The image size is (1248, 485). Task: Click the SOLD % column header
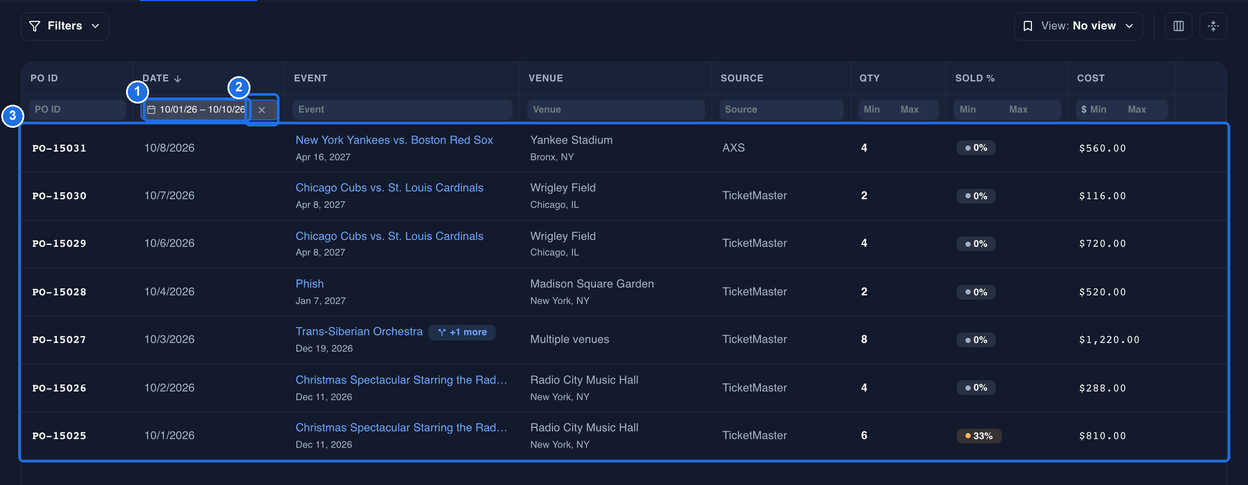point(975,78)
